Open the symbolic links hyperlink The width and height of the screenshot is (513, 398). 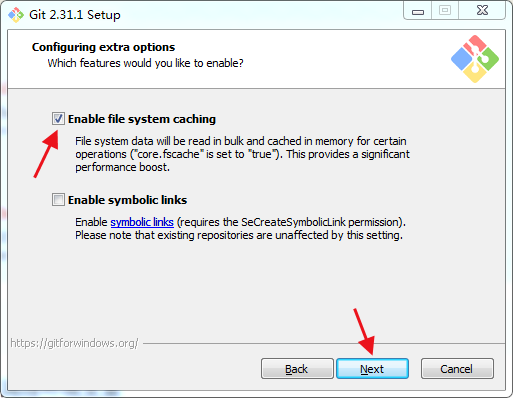142,222
